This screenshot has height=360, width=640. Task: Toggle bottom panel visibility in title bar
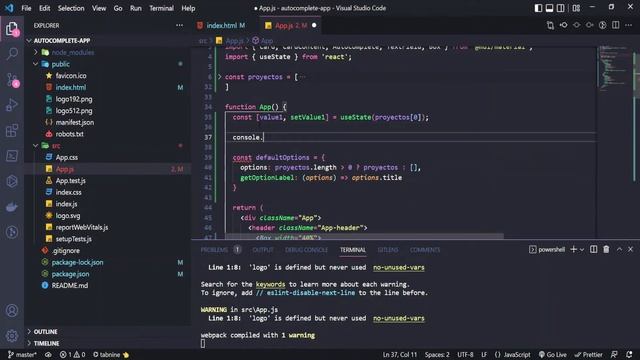coord(549,8)
